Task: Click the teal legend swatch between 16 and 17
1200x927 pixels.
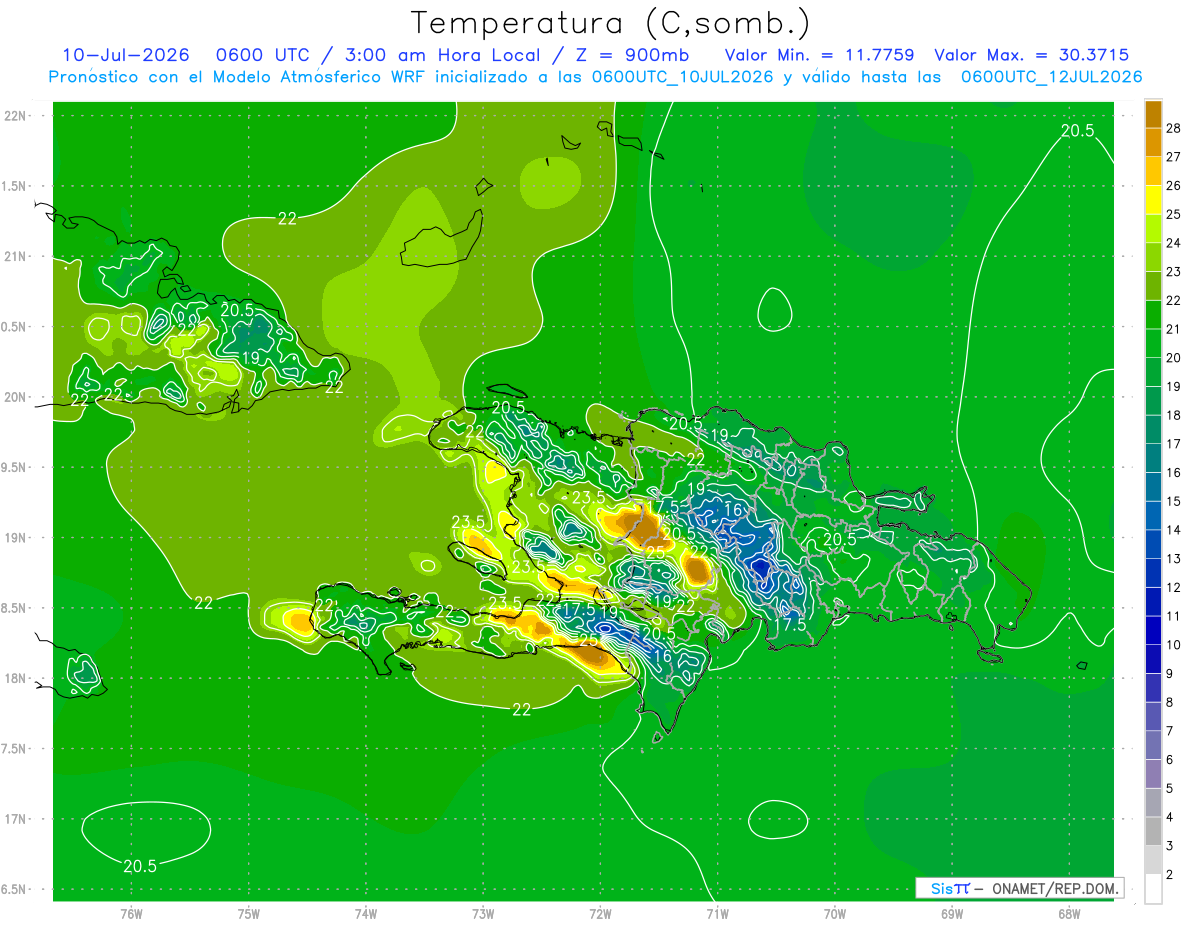Action: coord(1153,459)
